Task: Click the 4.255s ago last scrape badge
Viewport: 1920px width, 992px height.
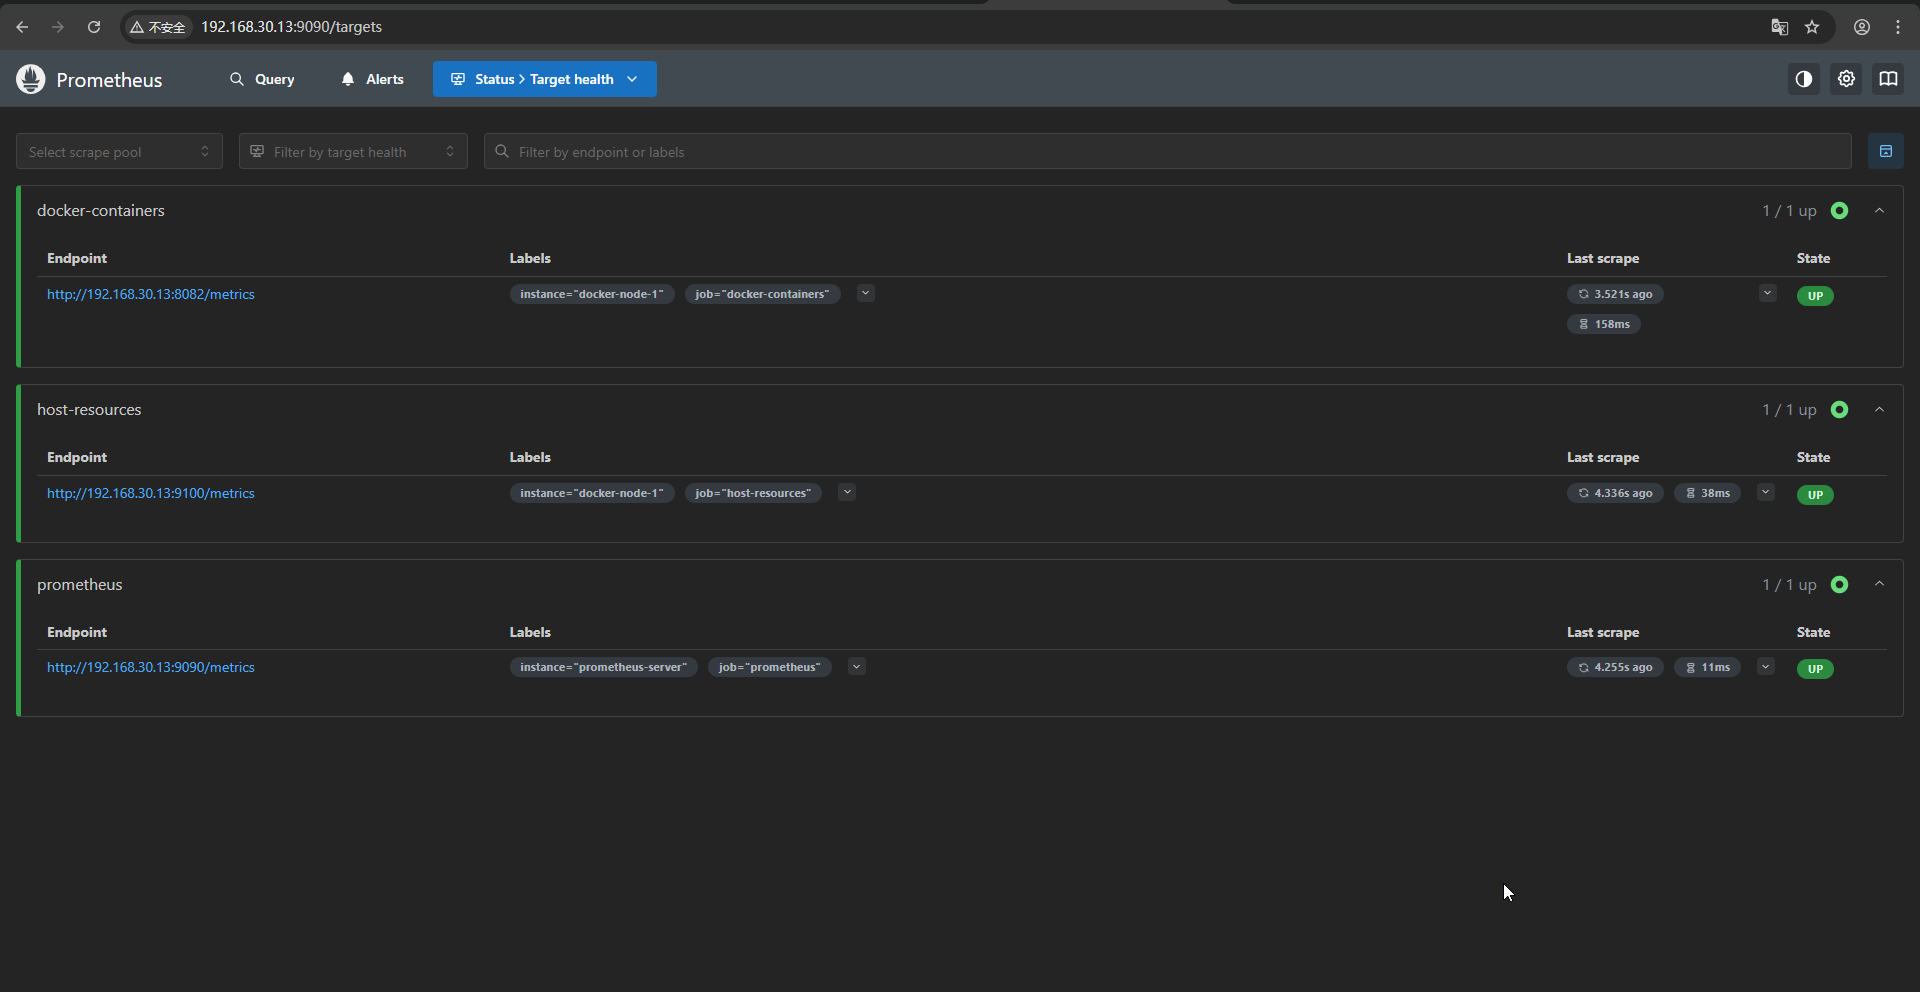Action: [1615, 667]
